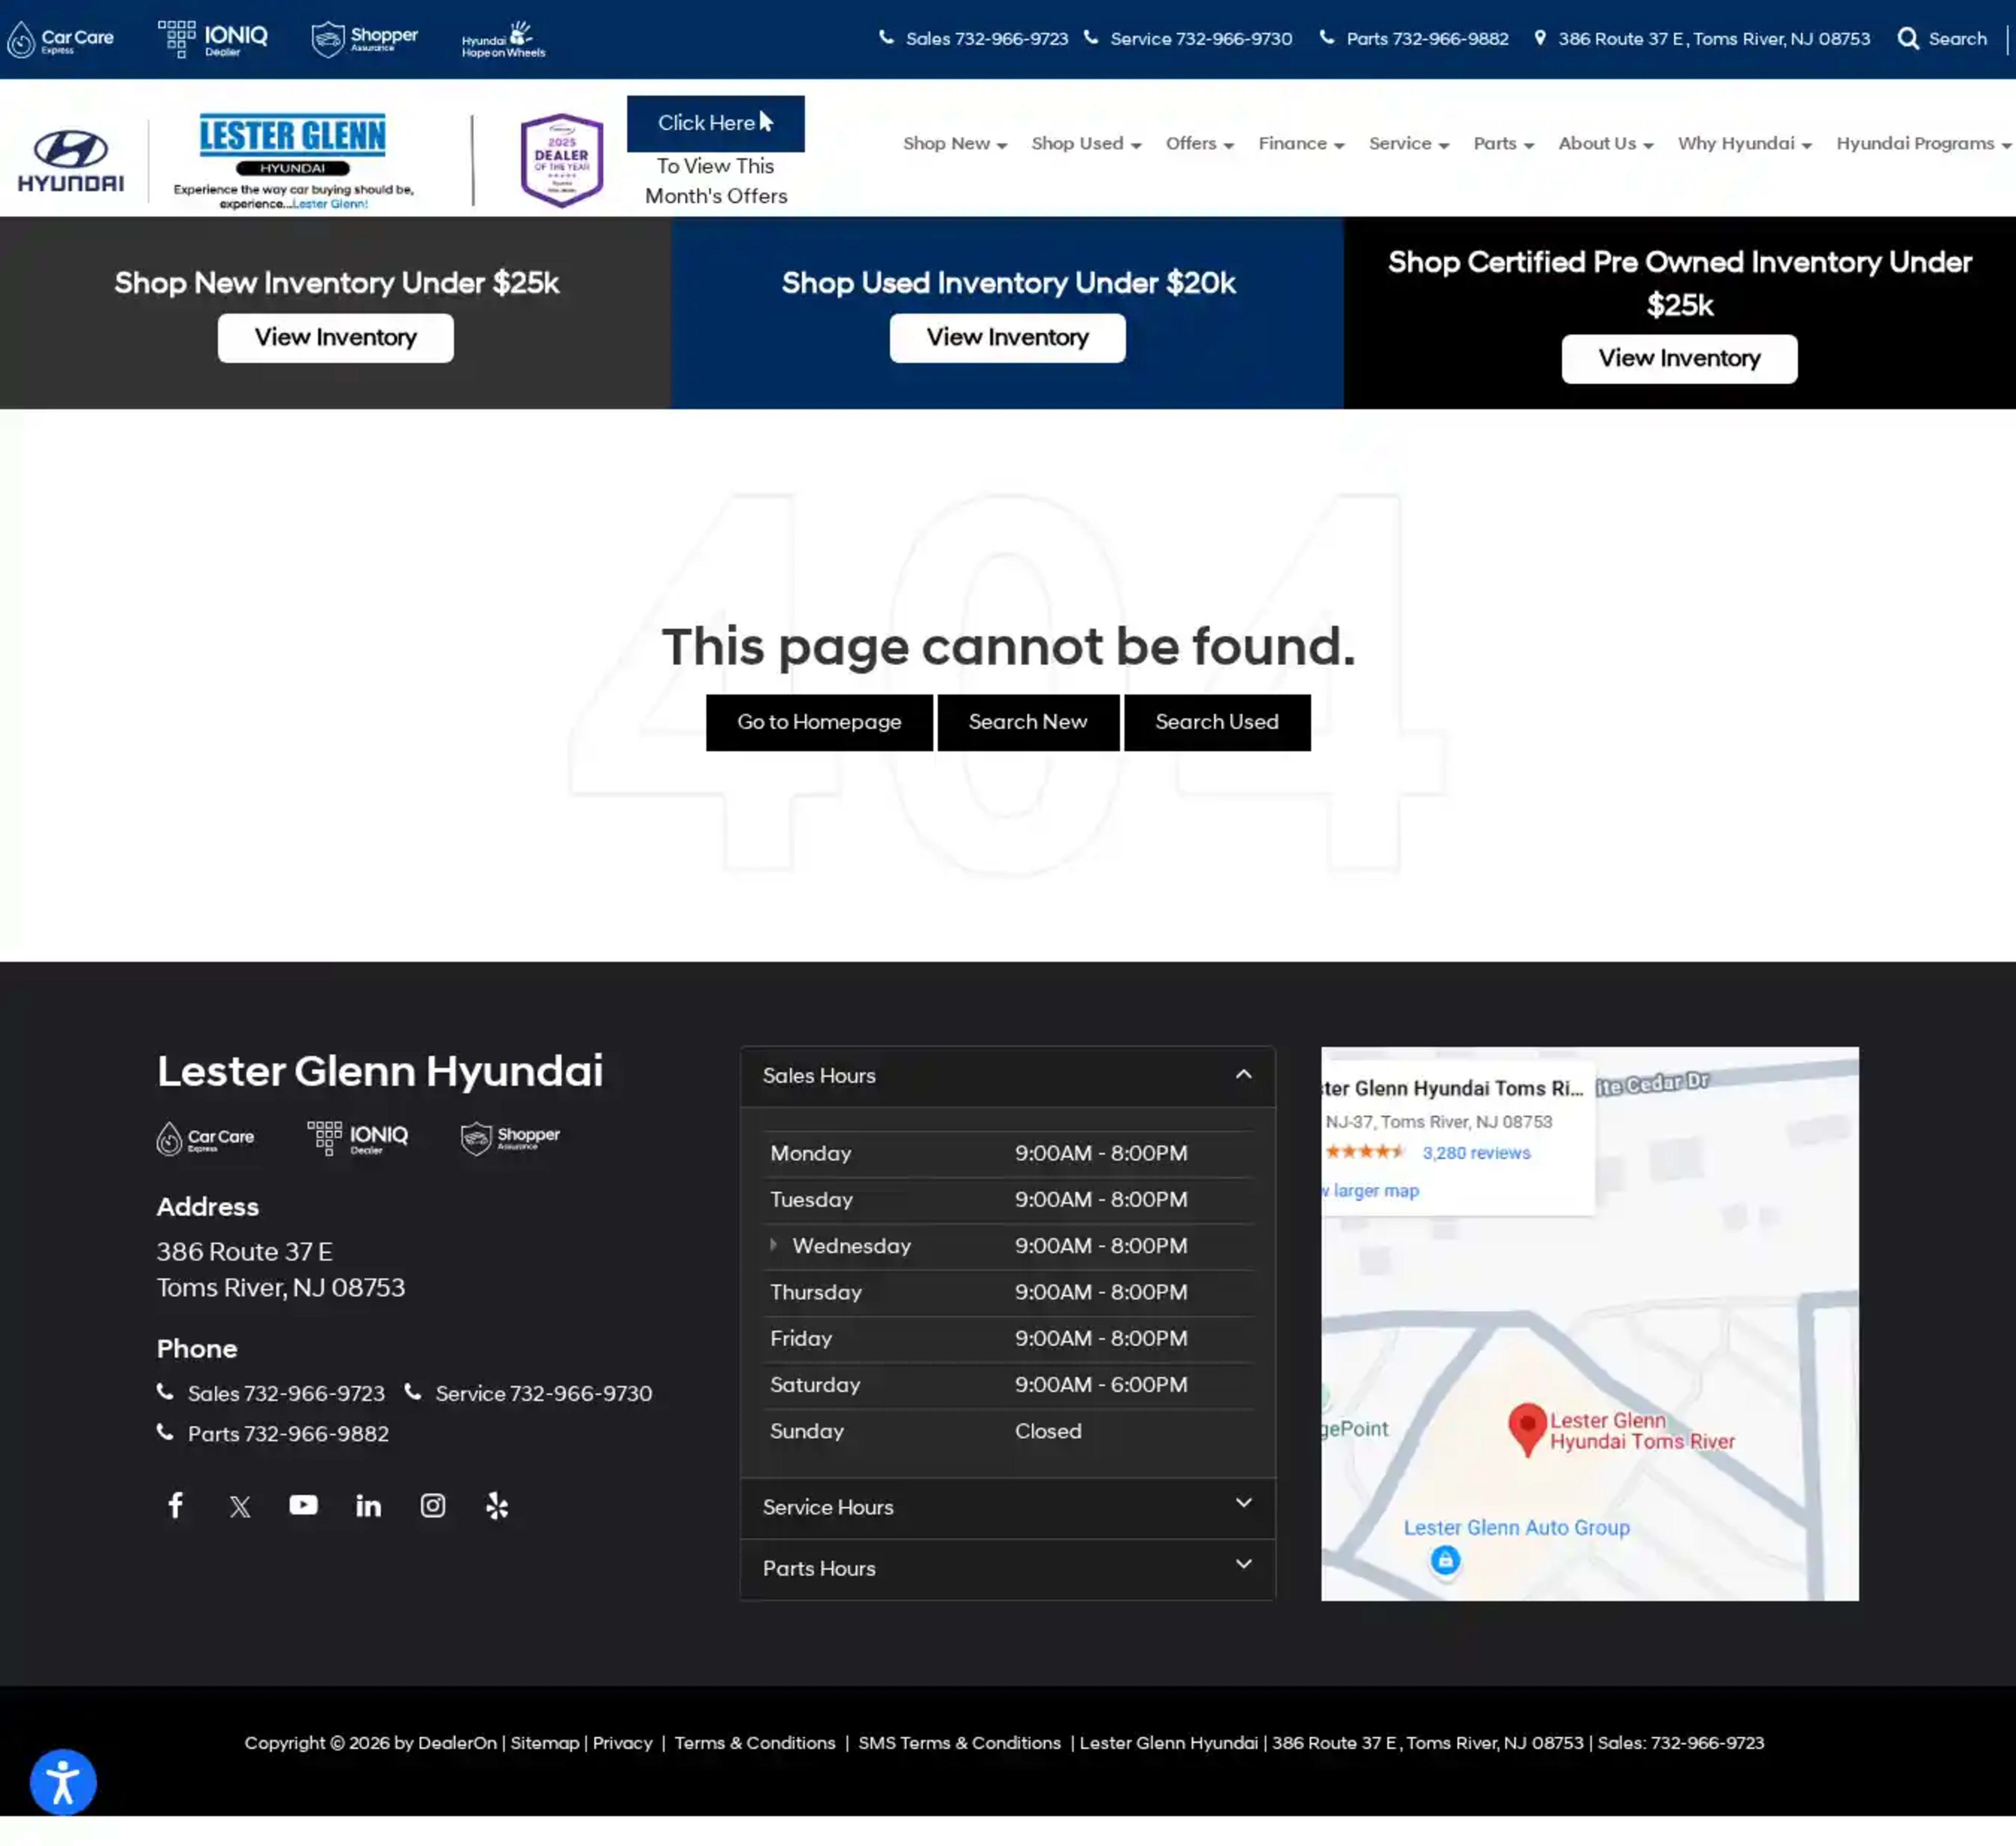Open the YouTube social icon
The height and width of the screenshot is (1846, 2016).
click(304, 1505)
